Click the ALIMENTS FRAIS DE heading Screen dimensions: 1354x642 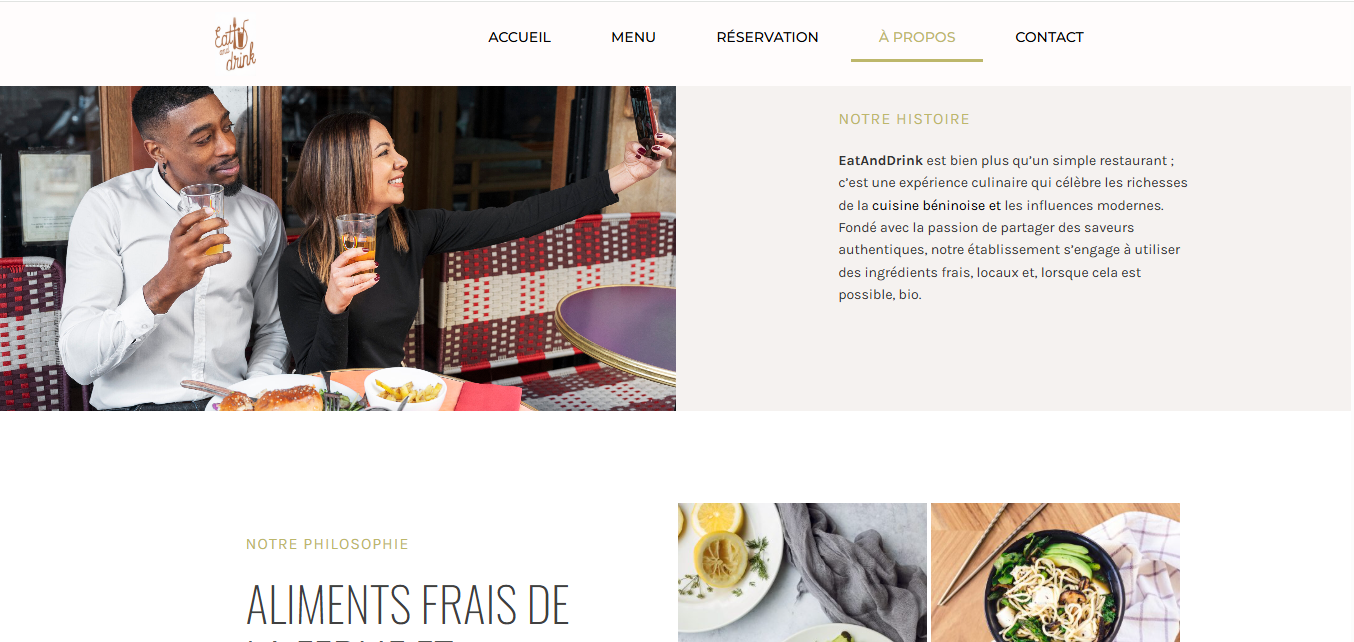pos(407,604)
